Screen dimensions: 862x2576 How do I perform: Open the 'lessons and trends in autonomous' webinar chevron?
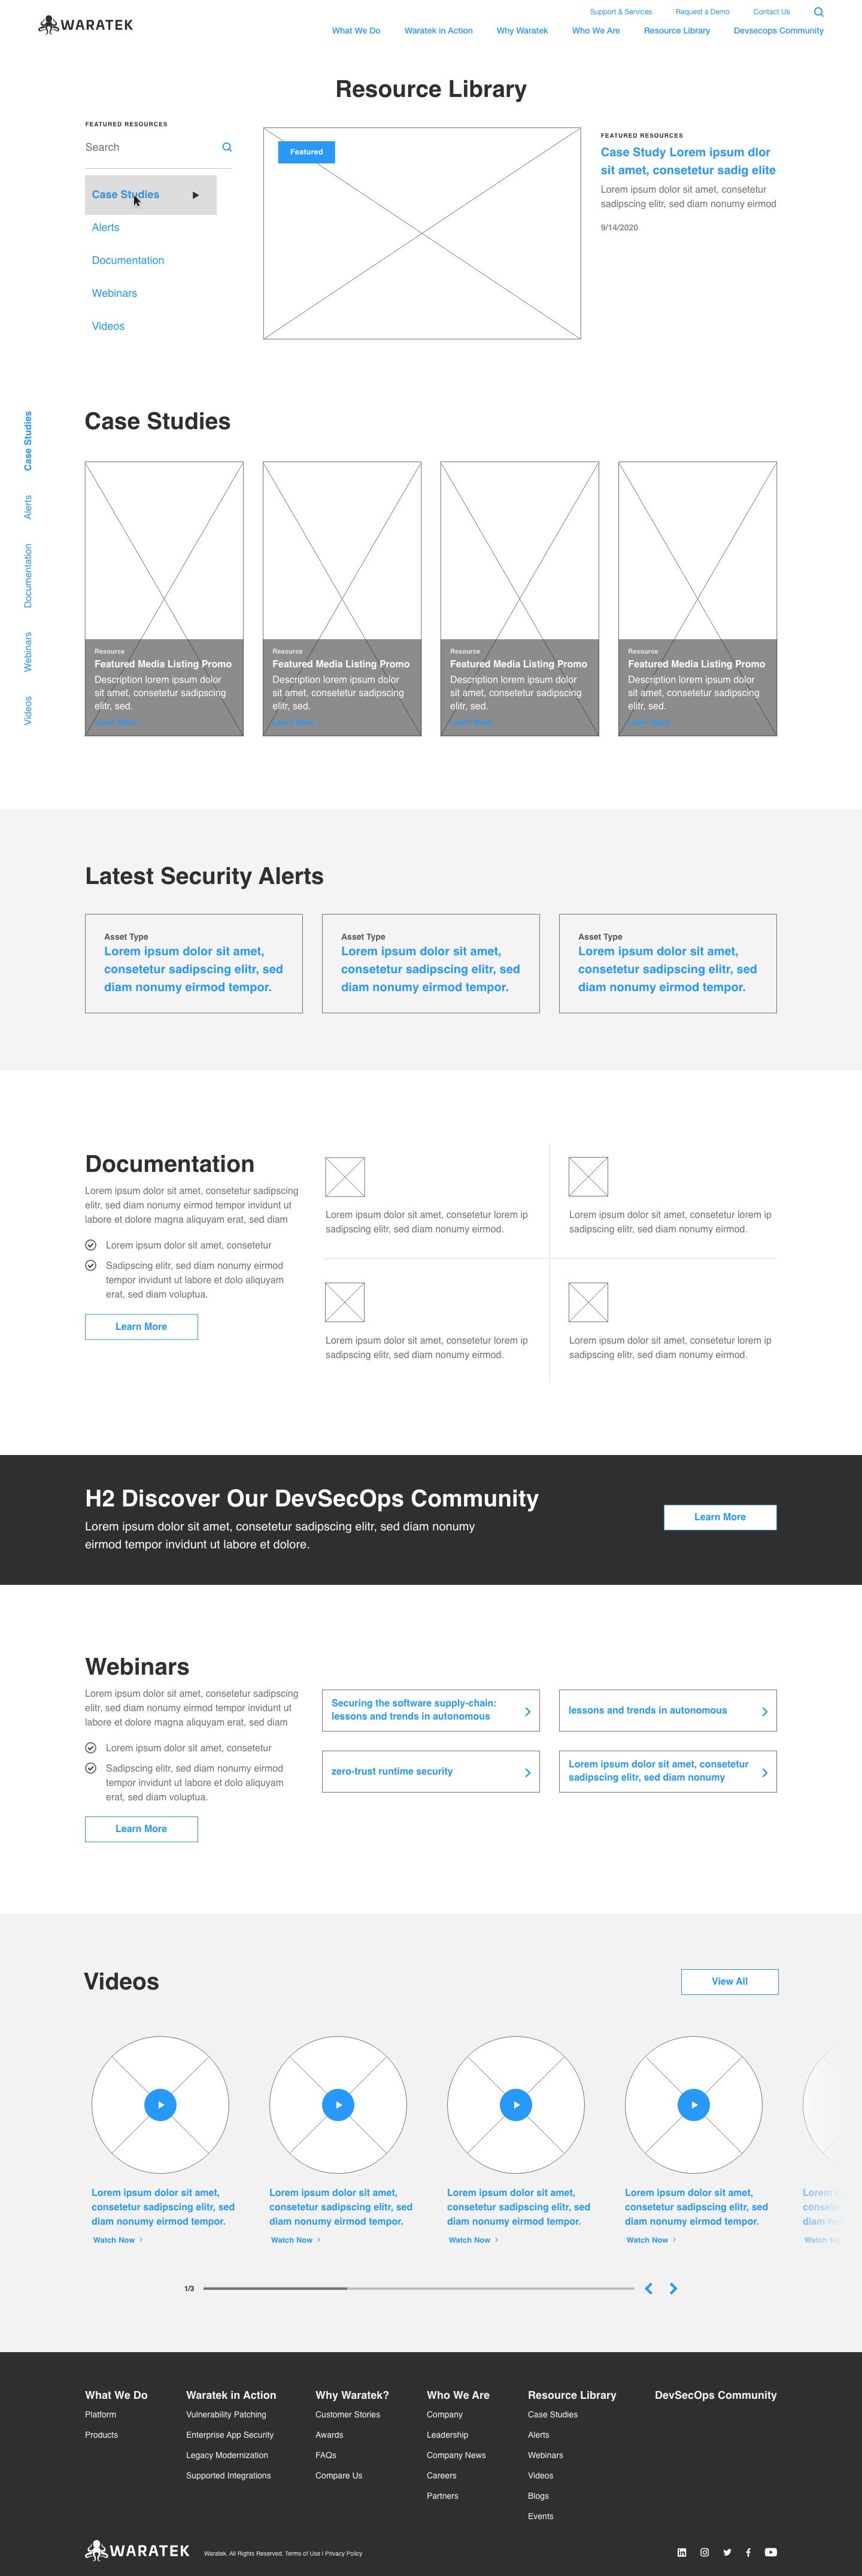tap(764, 1711)
